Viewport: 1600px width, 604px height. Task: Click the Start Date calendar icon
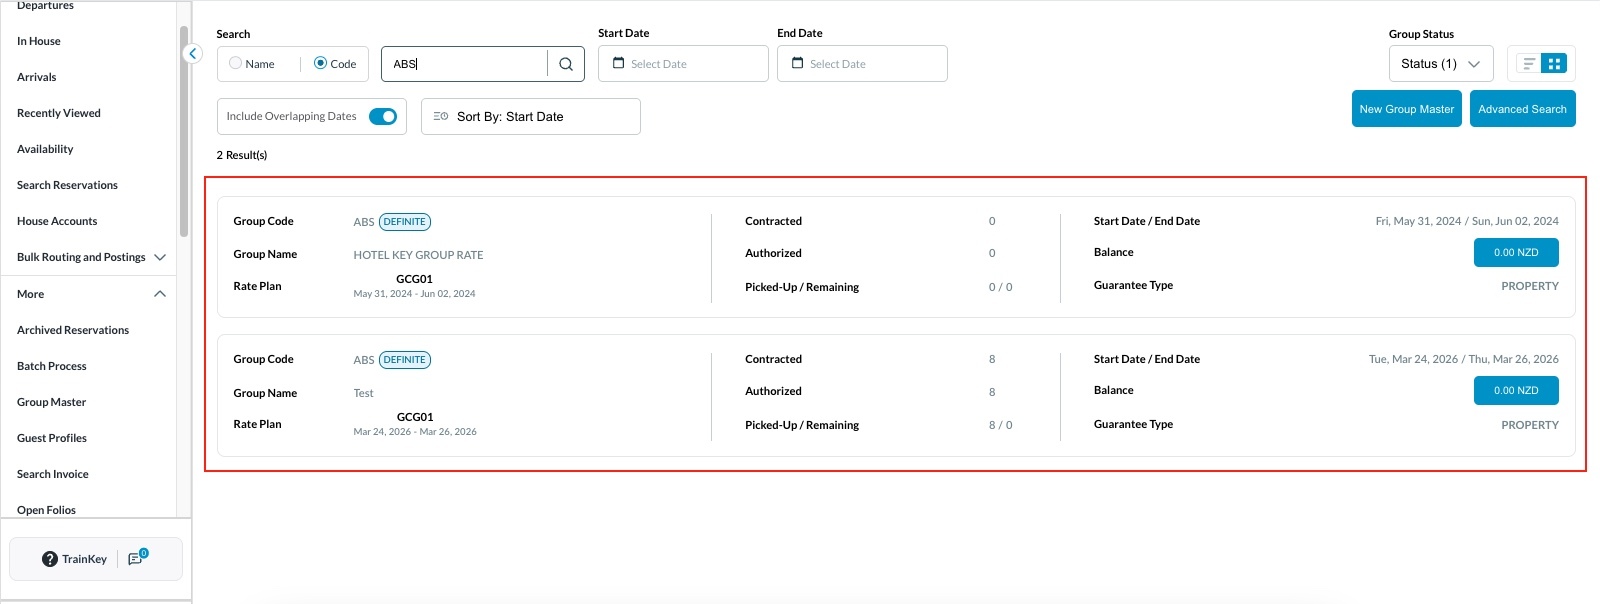[618, 63]
